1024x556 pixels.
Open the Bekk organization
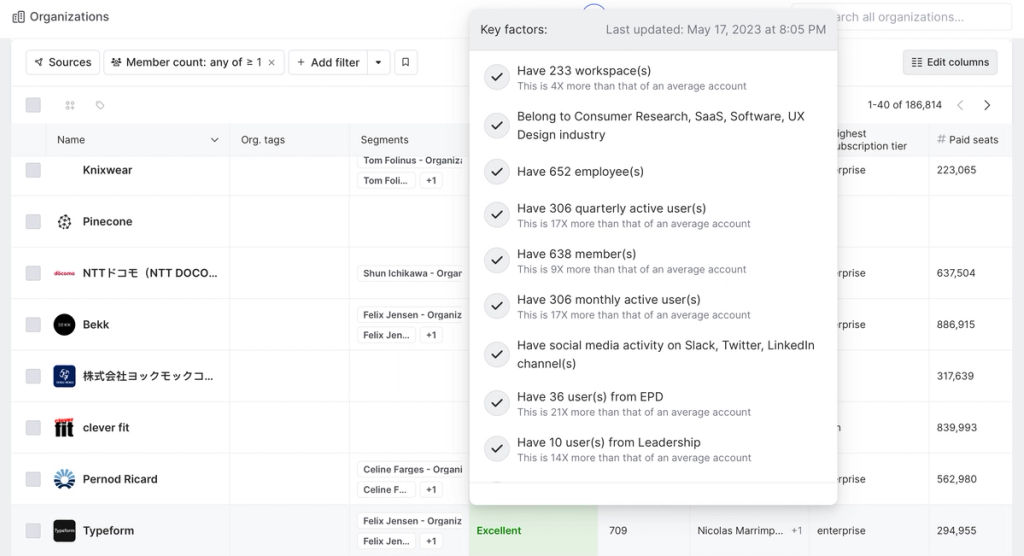(x=95, y=325)
